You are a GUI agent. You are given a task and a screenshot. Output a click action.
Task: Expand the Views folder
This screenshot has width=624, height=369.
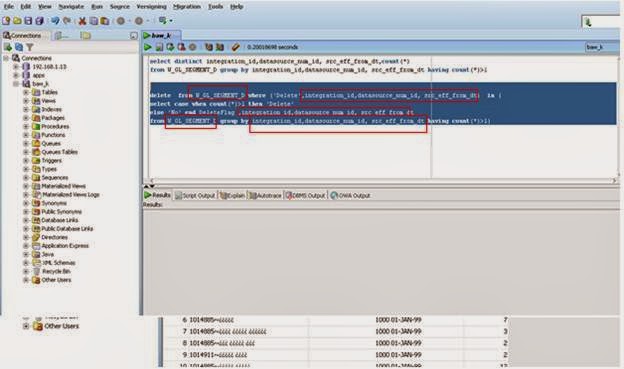pyautogui.click(x=26, y=101)
